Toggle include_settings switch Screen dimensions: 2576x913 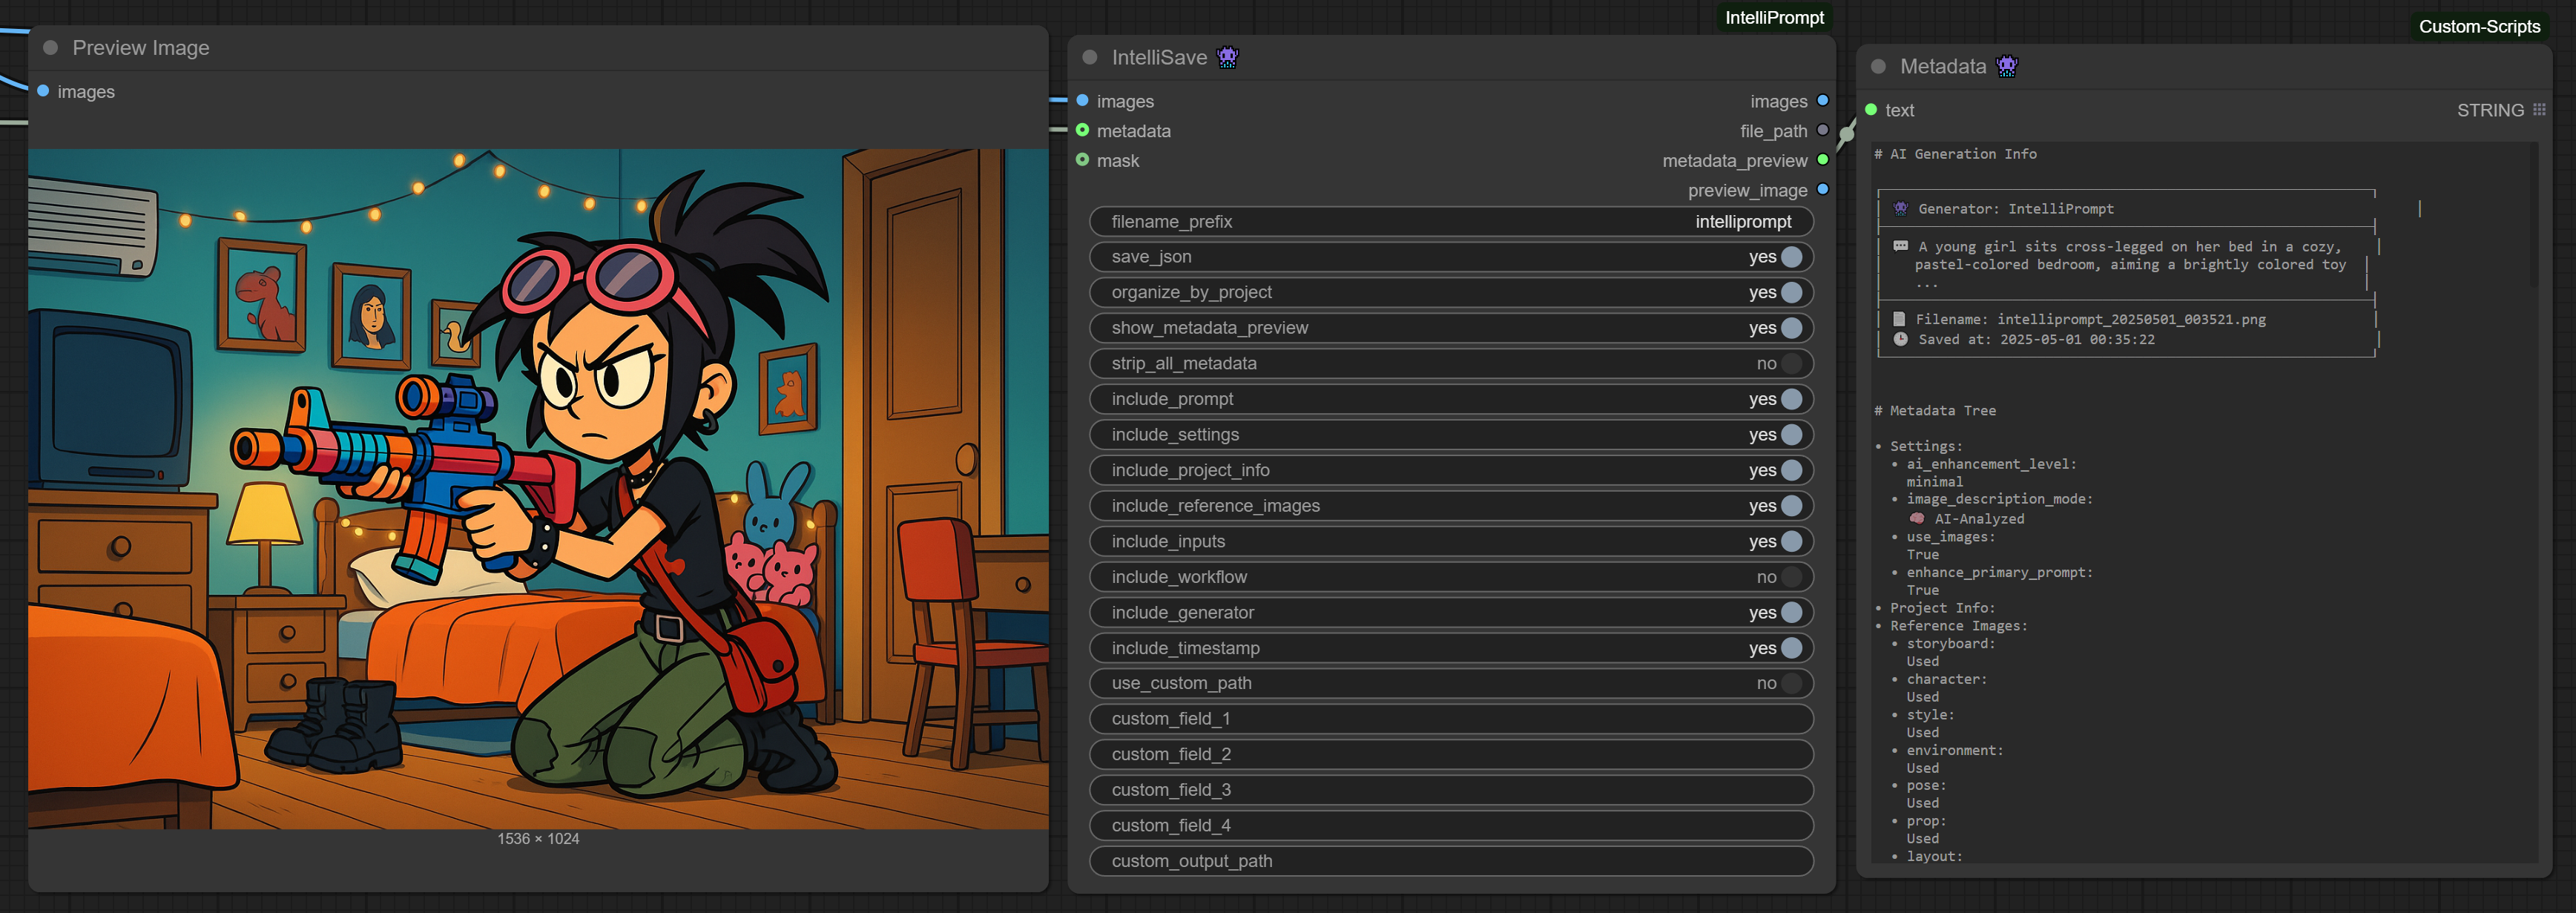pyautogui.click(x=1791, y=434)
